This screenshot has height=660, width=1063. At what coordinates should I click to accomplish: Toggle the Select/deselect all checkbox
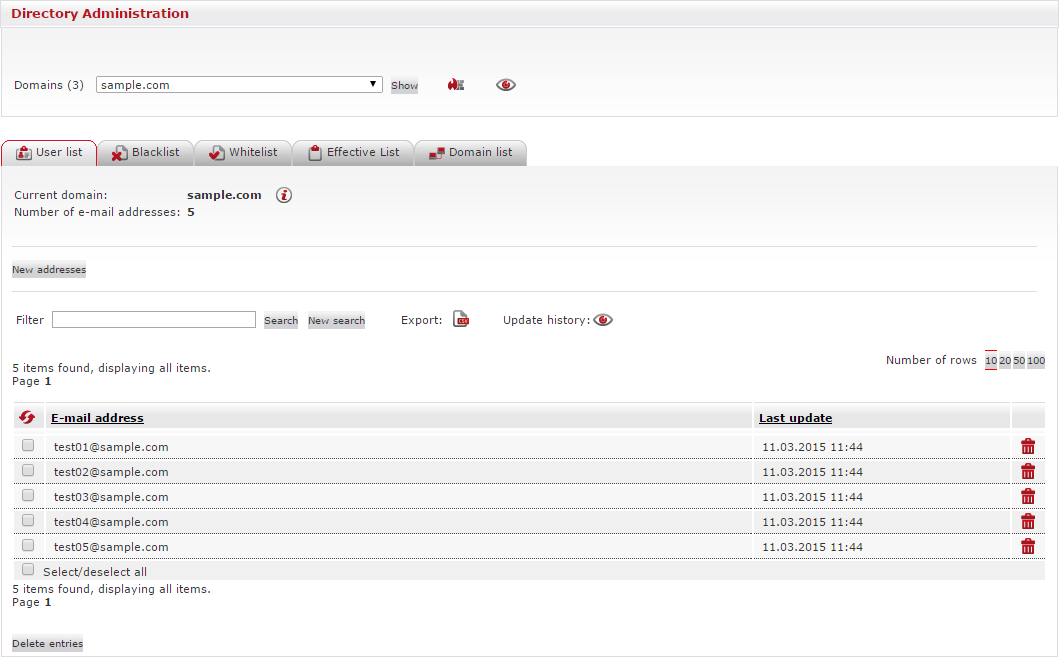(28, 570)
